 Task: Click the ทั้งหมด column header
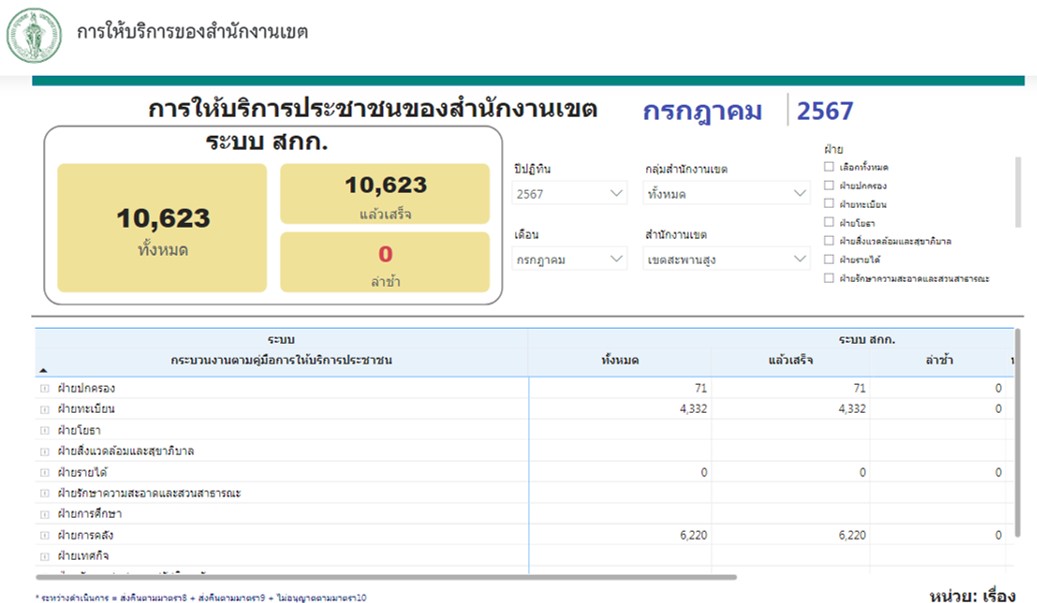[x=620, y=360]
